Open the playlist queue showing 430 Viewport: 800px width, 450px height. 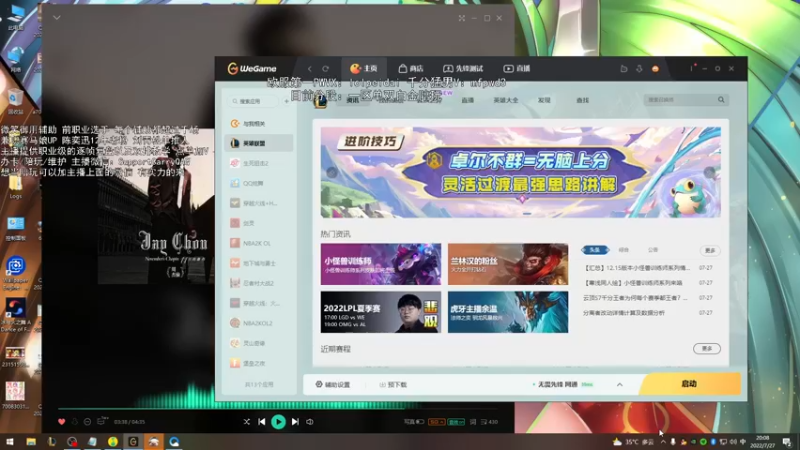489,422
